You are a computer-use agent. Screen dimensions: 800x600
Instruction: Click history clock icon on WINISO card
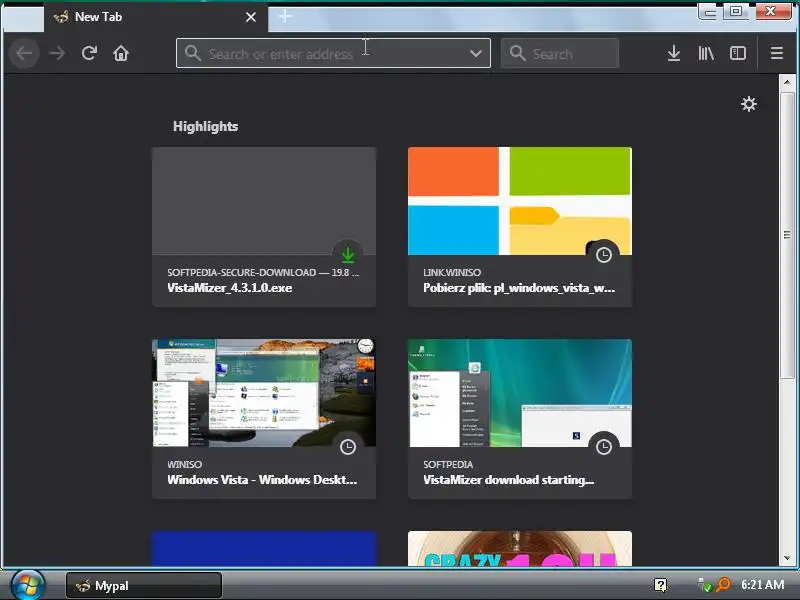348,447
